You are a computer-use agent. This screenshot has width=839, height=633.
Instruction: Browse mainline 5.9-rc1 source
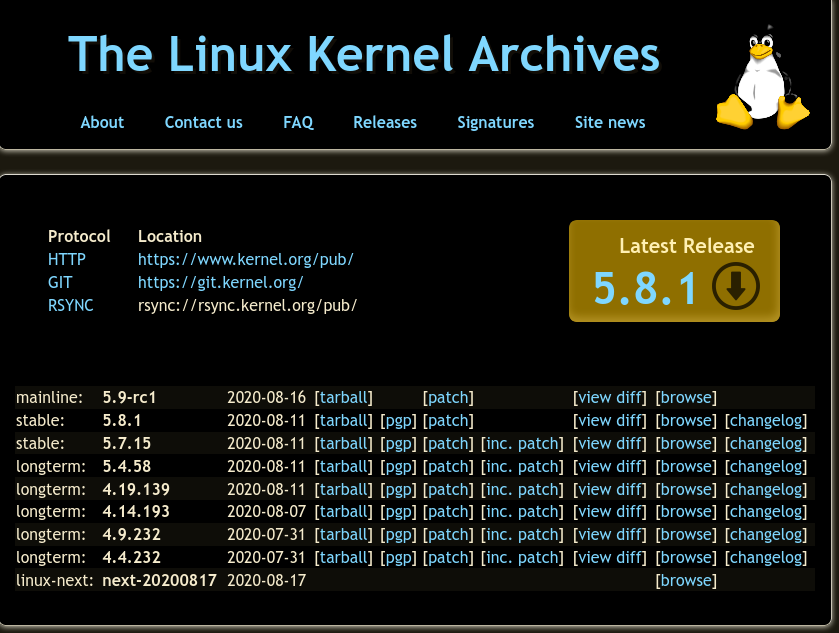click(x=686, y=398)
